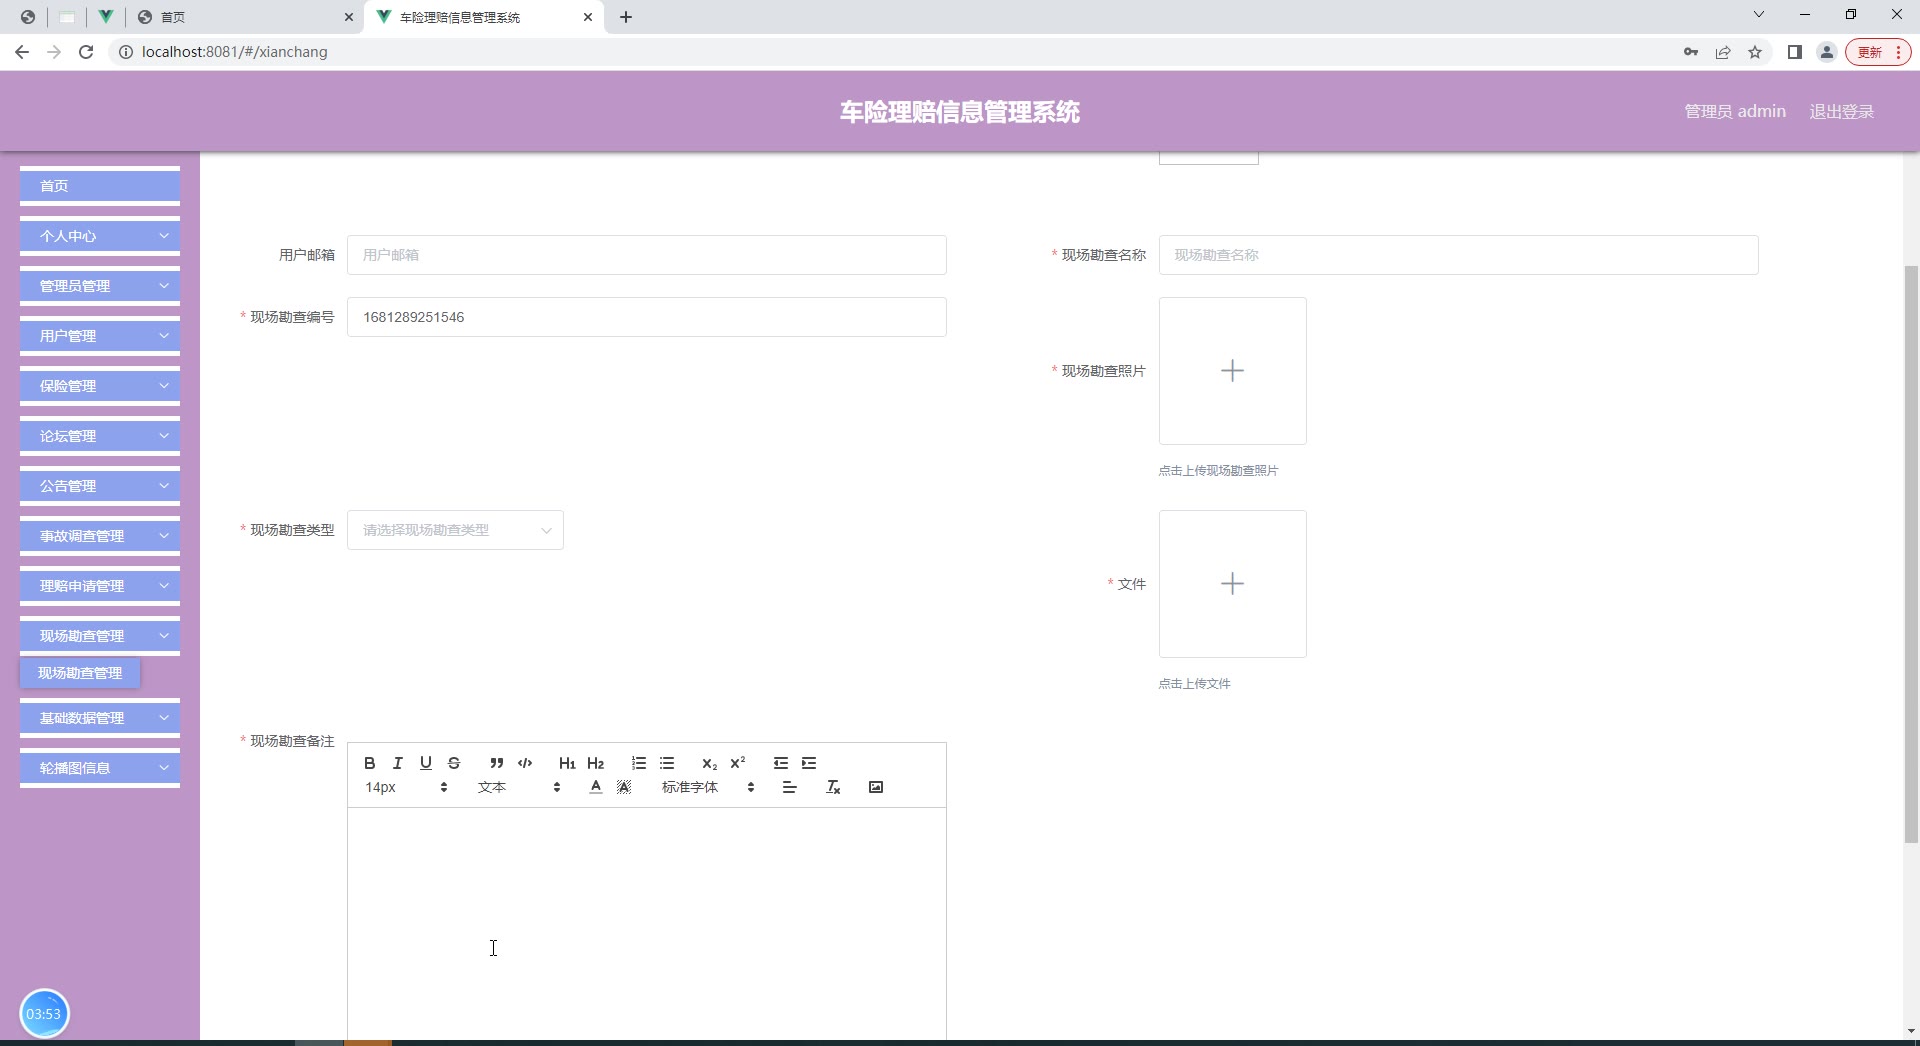Focus the 现场勘查名称 input field
Screen dimensions: 1920x1046
click(x=1458, y=255)
